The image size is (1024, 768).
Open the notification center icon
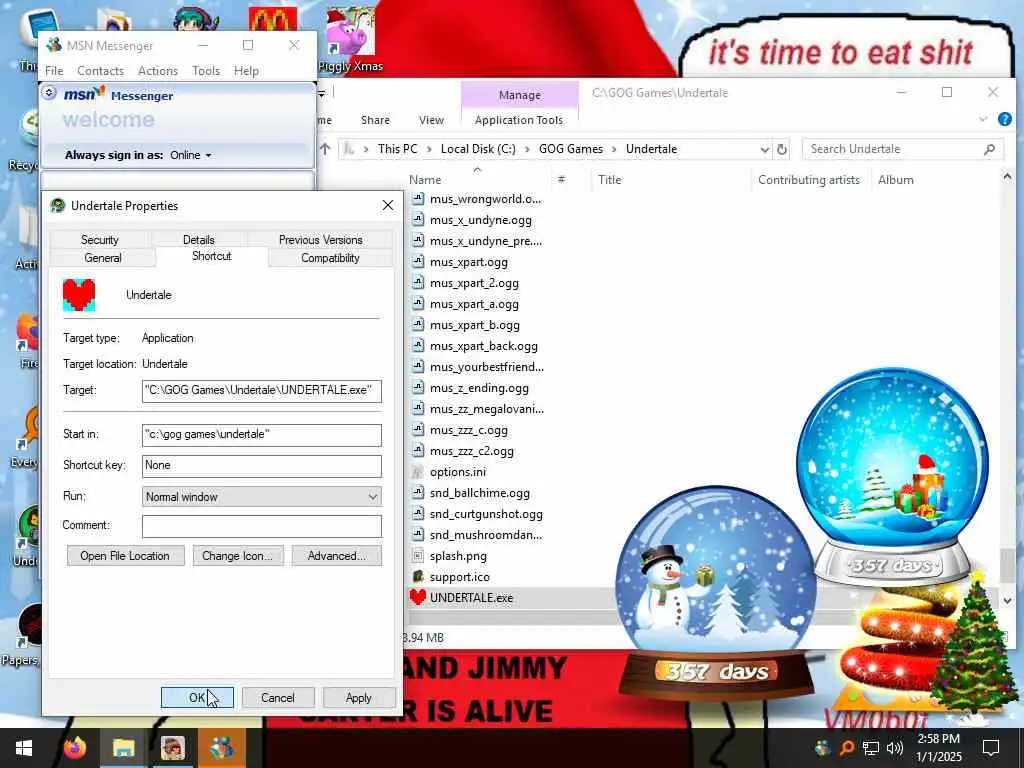coord(991,748)
